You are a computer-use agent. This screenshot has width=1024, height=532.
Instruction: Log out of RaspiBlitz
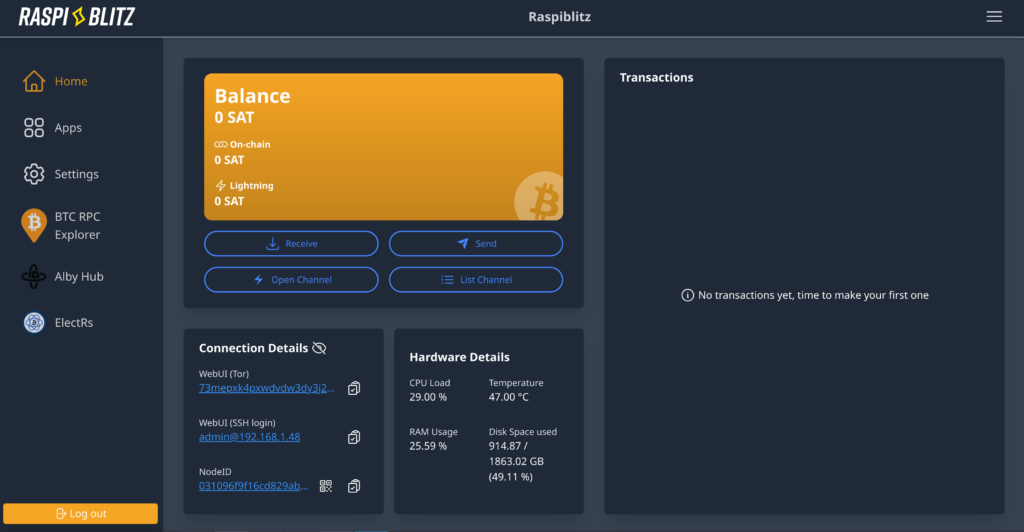click(80, 514)
